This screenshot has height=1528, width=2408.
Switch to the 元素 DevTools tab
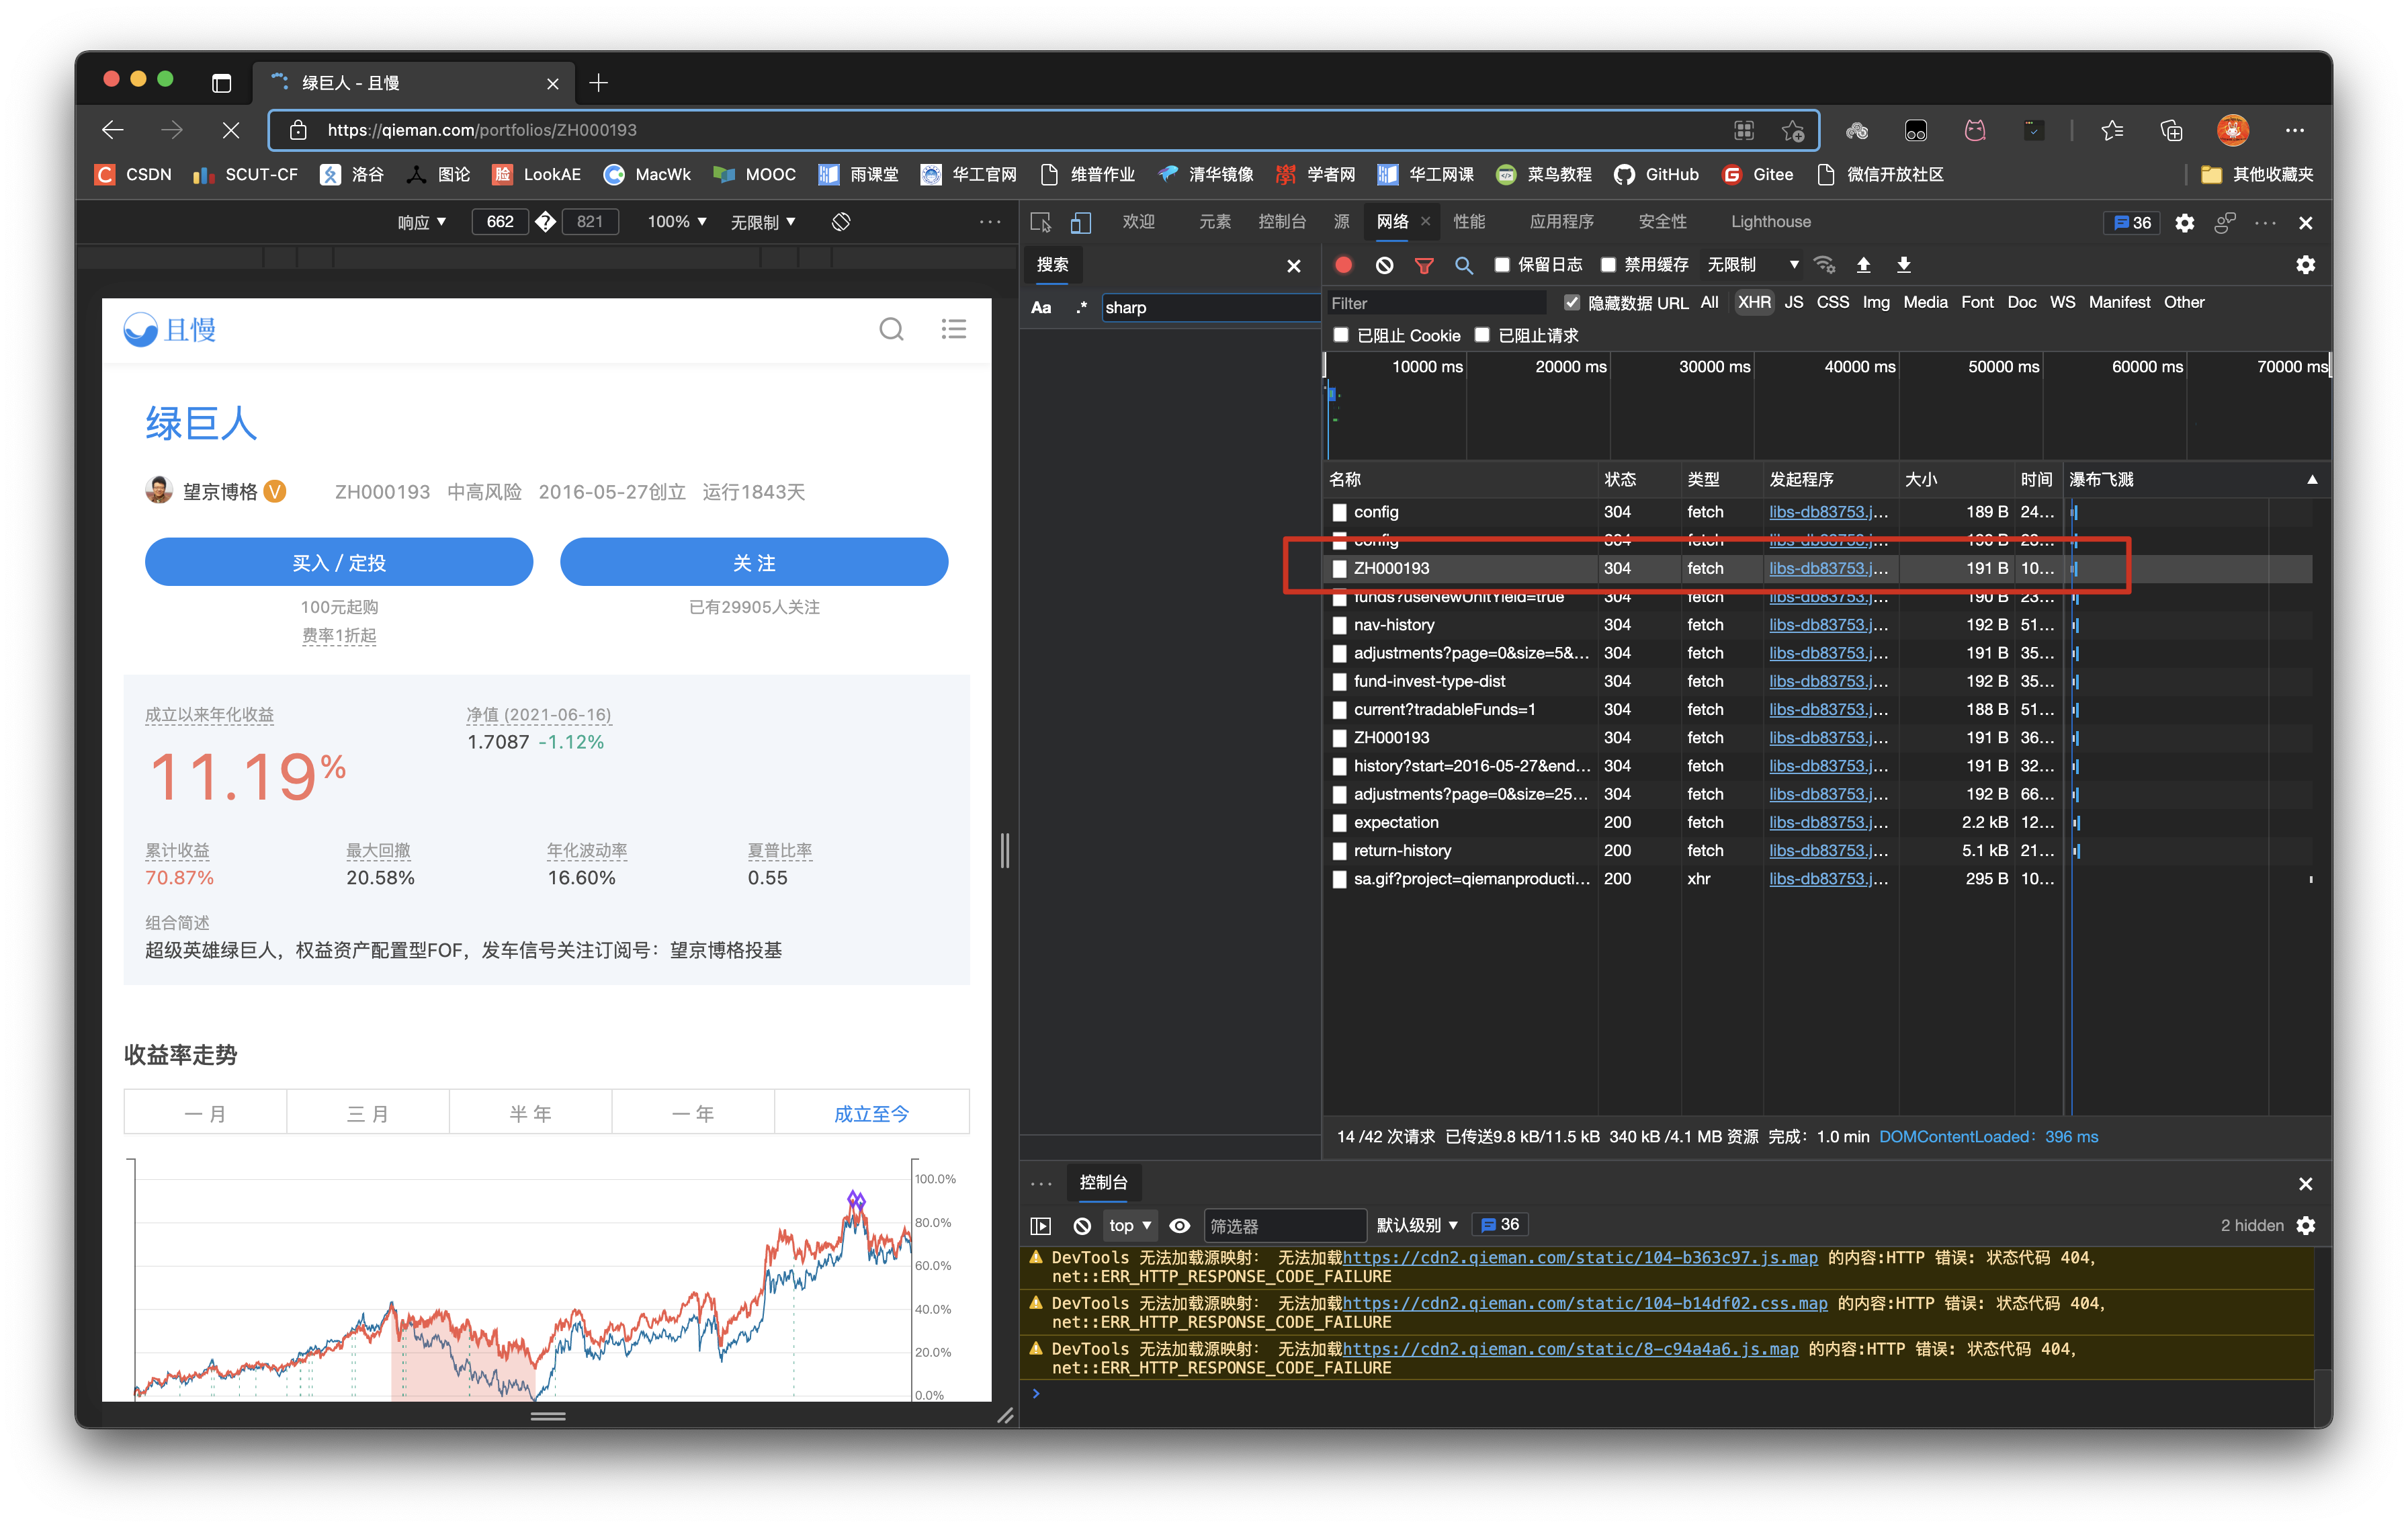(x=1214, y=222)
